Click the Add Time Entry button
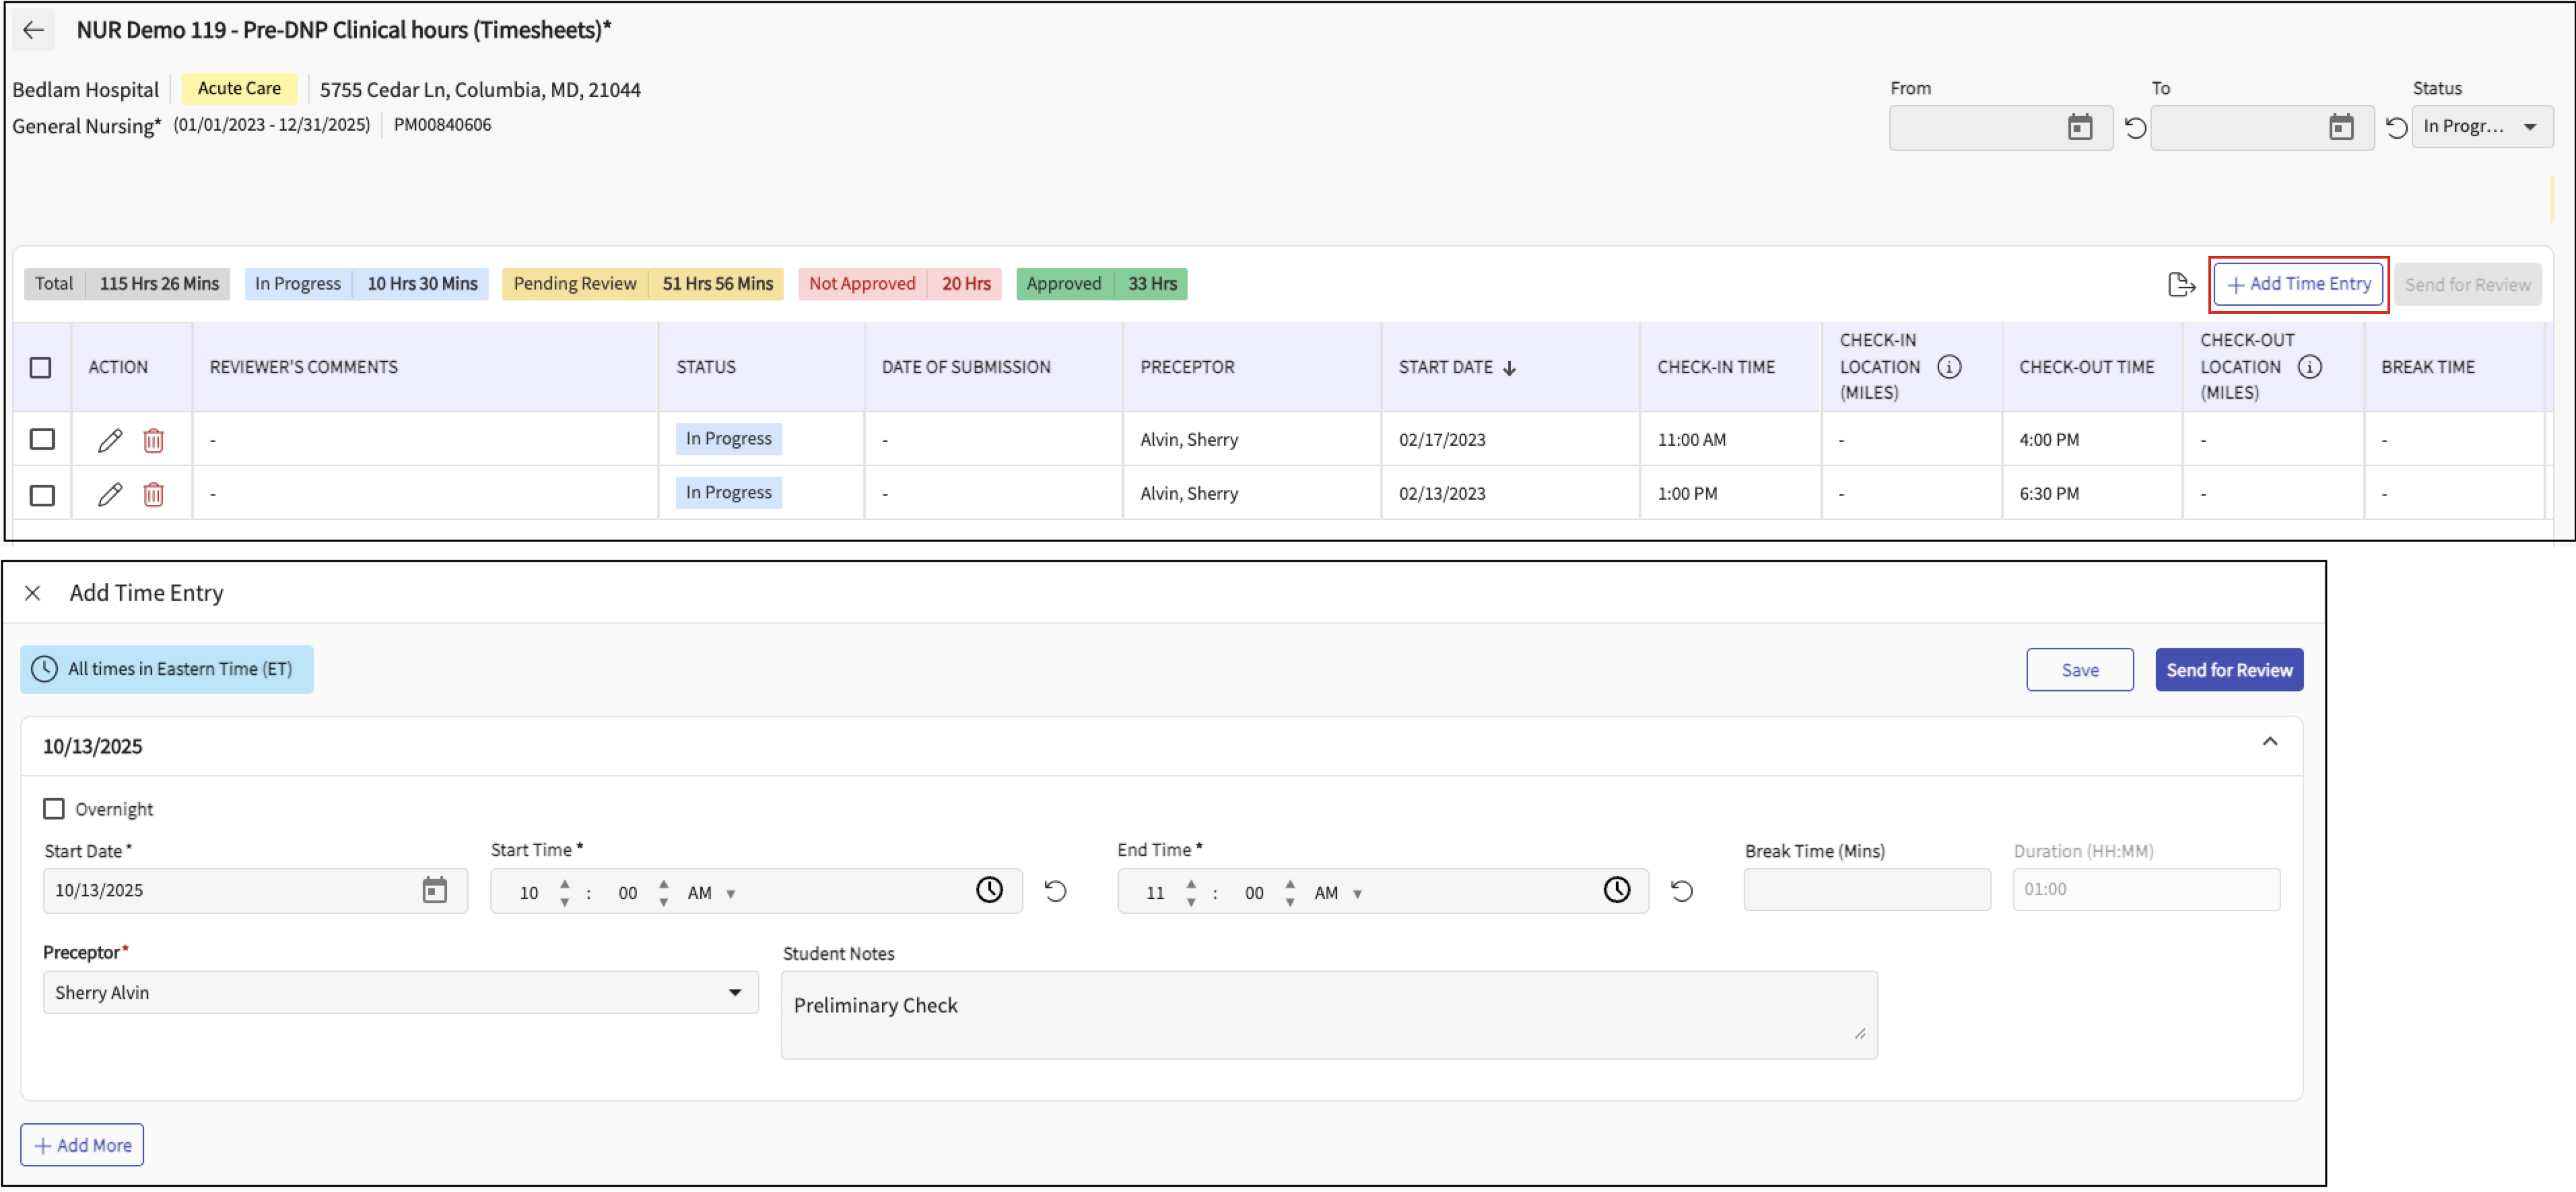This screenshot has height=1192, width=2576. 2298,284
